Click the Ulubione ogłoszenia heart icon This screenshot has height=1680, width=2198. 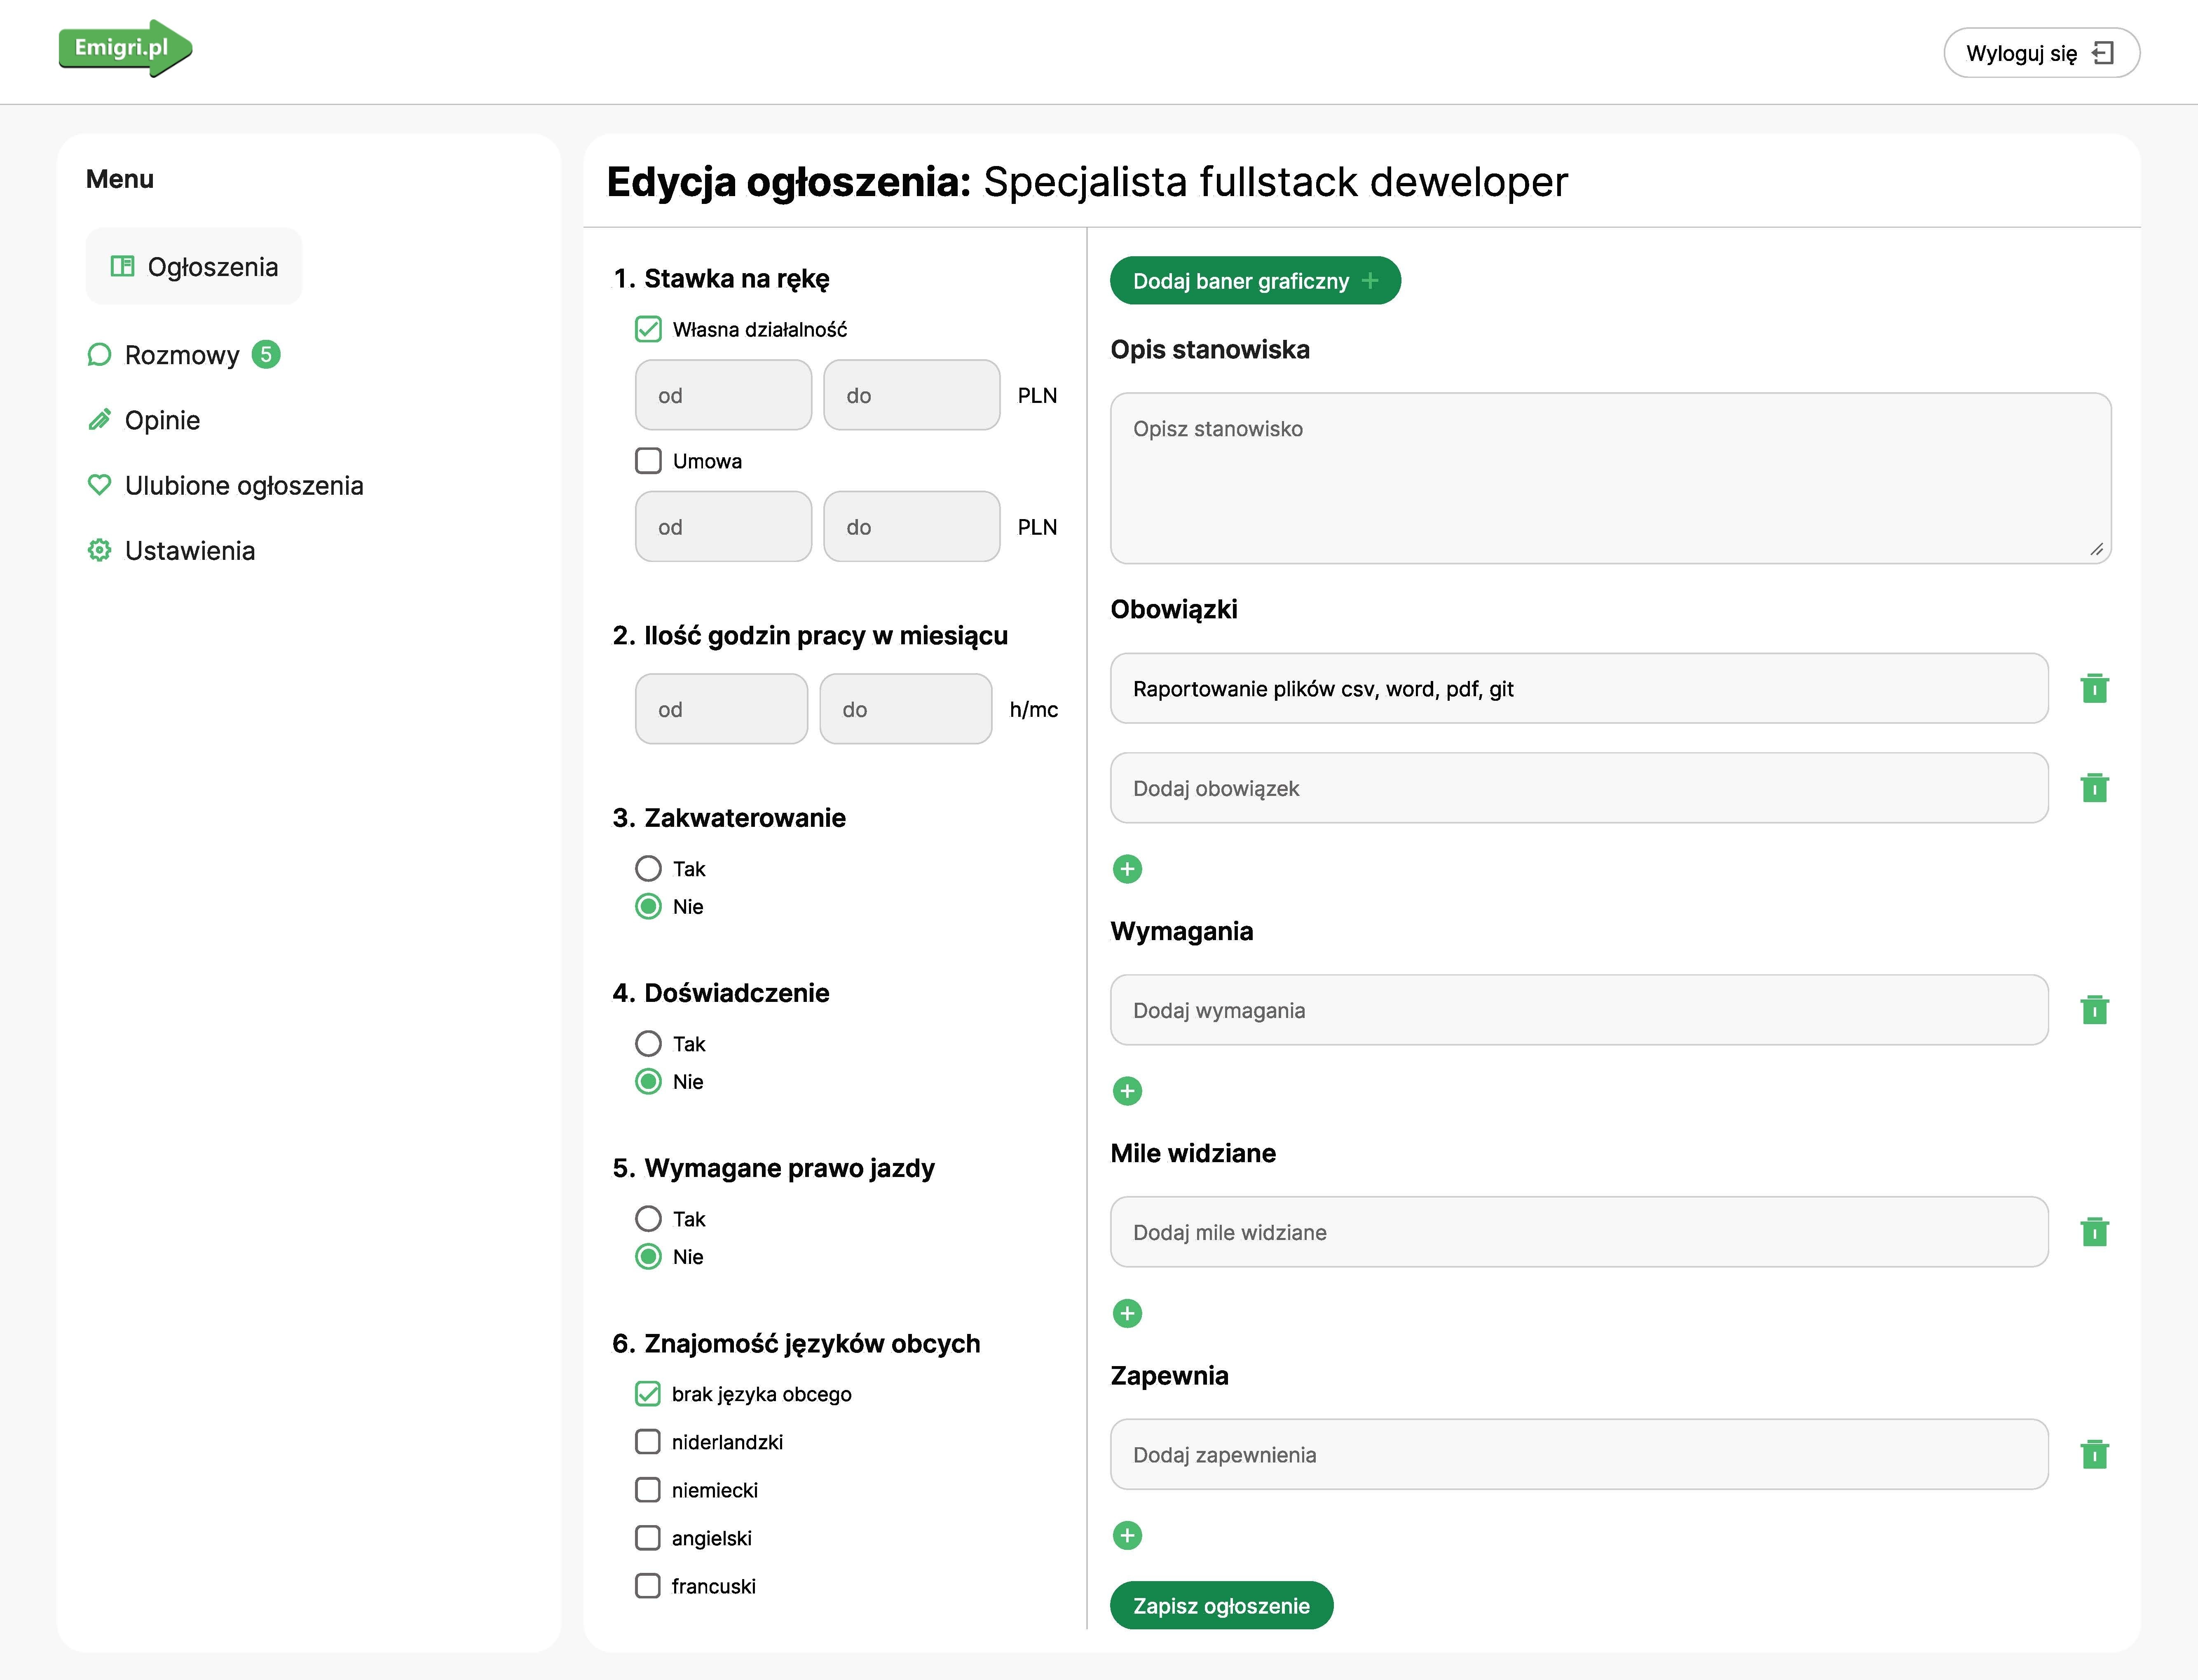click(x=99, y=485)
